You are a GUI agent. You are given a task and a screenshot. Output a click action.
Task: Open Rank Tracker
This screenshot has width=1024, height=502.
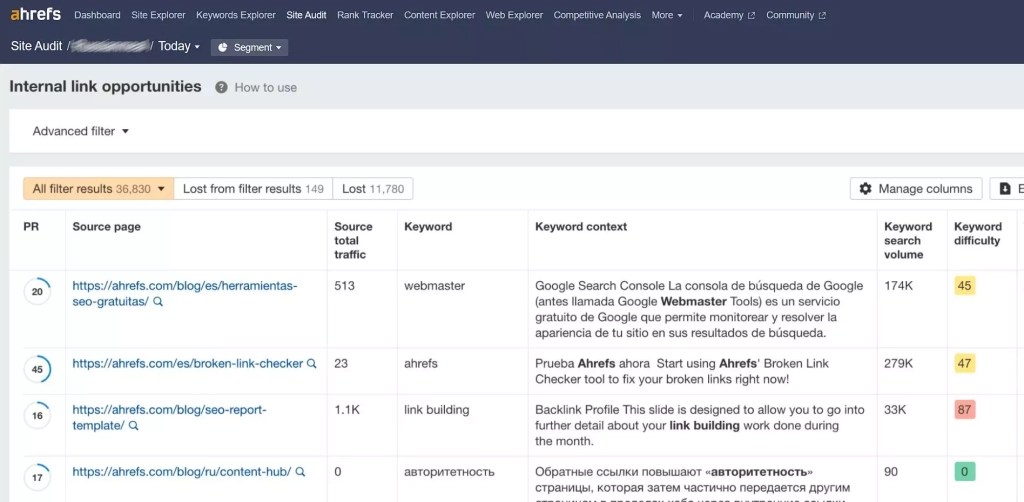(365, 15)
